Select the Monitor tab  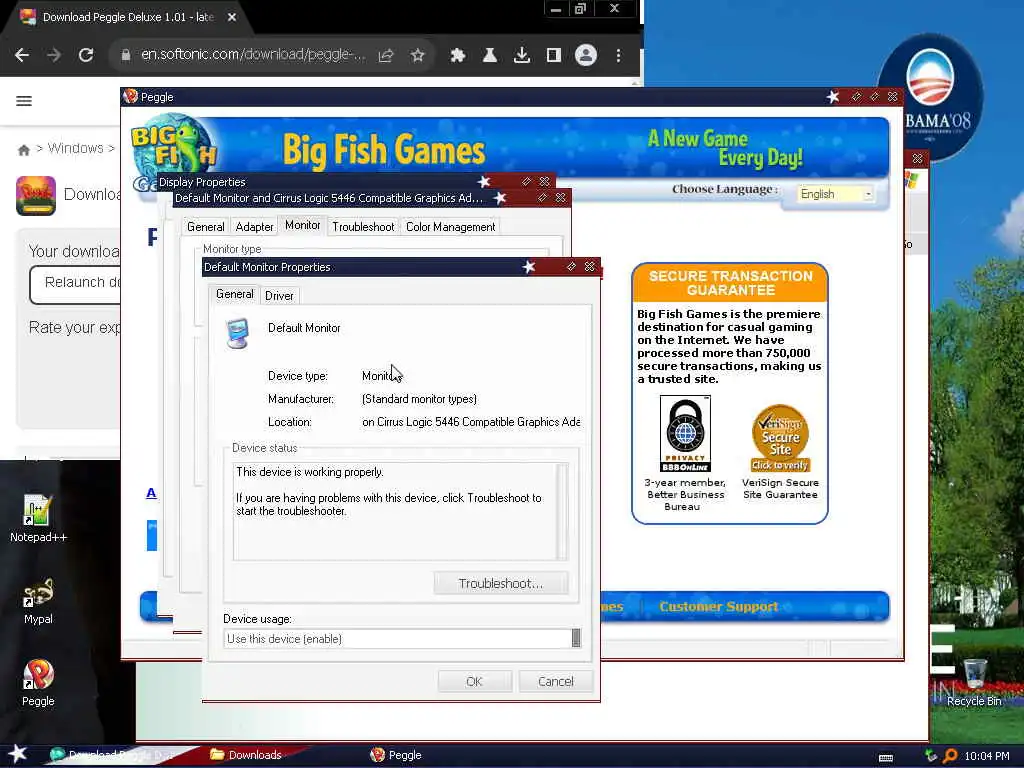302,225
